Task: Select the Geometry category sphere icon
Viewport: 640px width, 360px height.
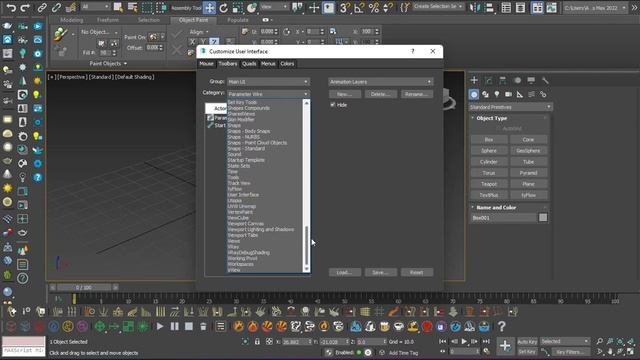Action: point(473,94)
